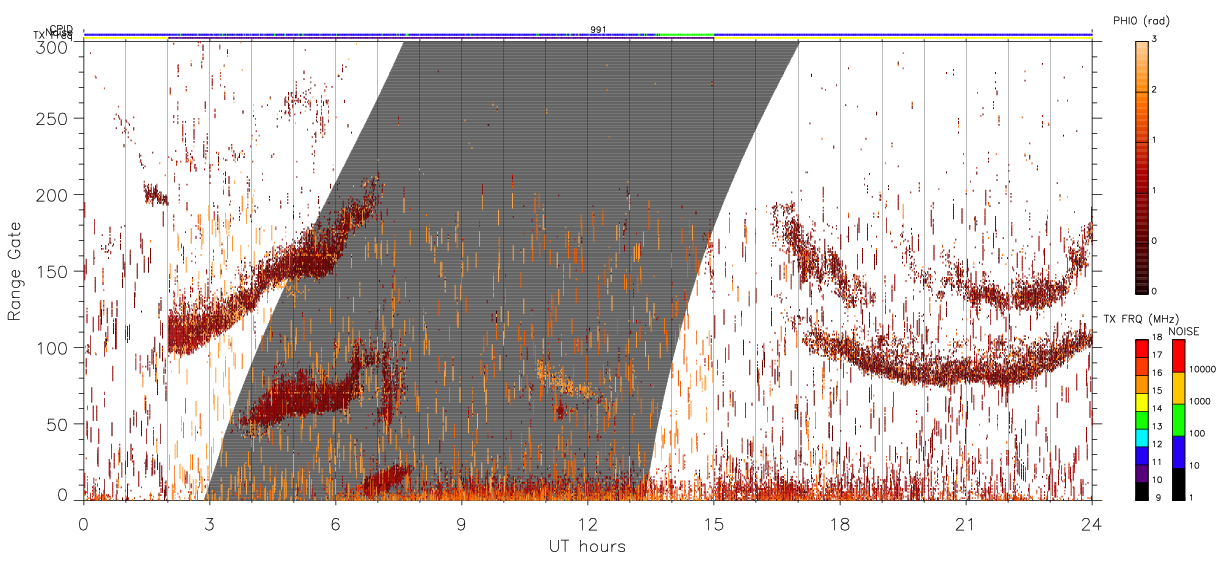Click the UT hours axis label
The image size is (1228, 567).
click(x=586, y=546)
